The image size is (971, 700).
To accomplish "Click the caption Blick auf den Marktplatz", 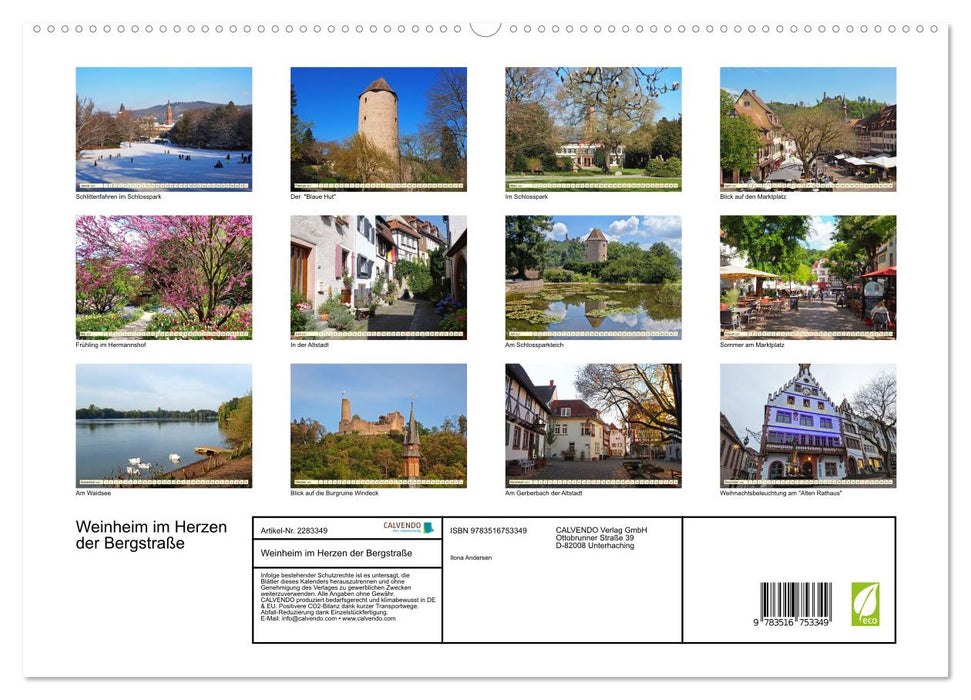I will [x=753, y=196].
